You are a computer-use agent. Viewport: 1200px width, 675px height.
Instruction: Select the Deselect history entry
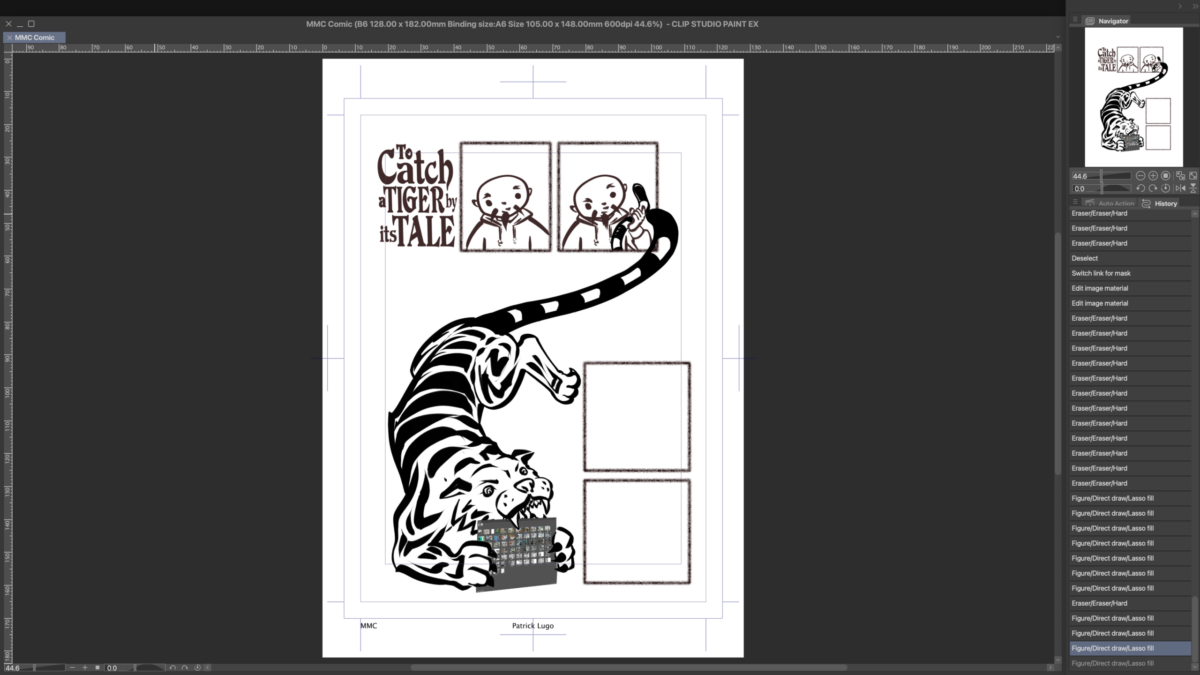(1128, 258)
